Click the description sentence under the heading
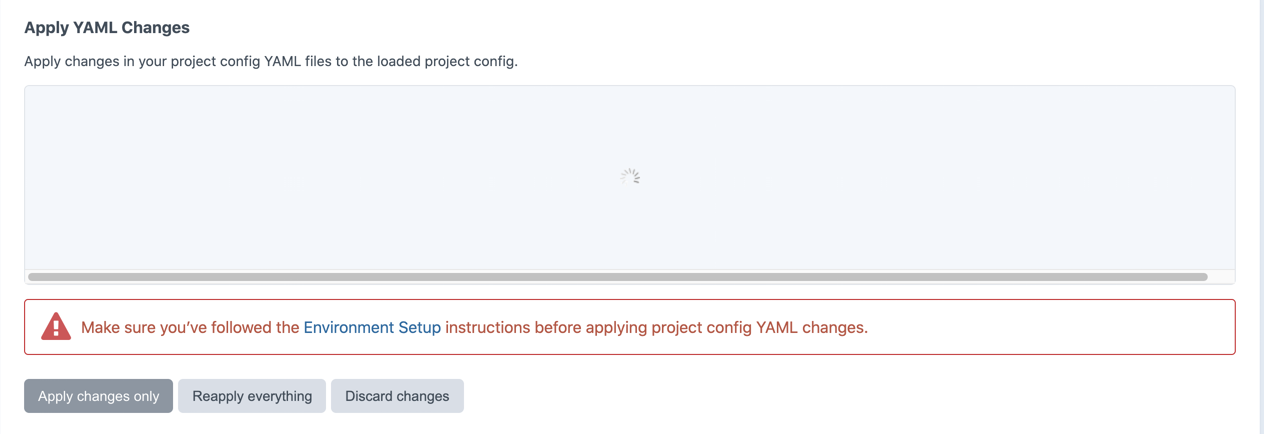The image size is (1264, 434). (x=270, y=61)
